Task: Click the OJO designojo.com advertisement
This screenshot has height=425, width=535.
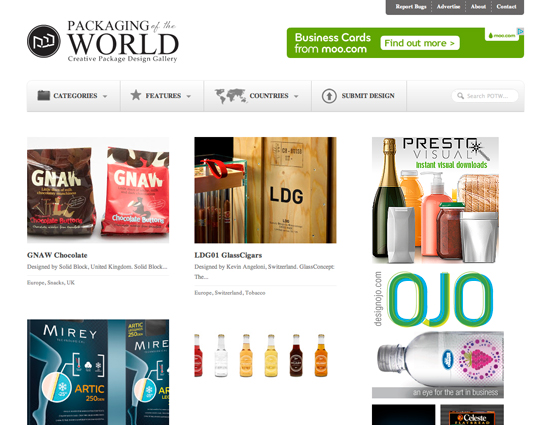Action: tap(438, 334)
